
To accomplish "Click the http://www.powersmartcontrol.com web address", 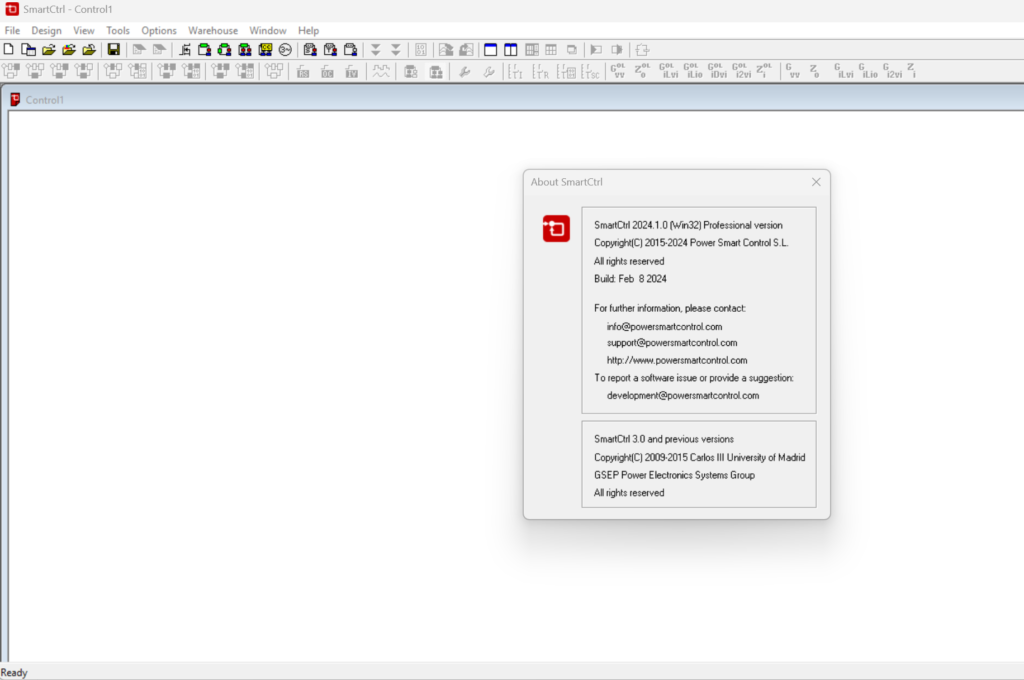I will [x=677, y=361].
